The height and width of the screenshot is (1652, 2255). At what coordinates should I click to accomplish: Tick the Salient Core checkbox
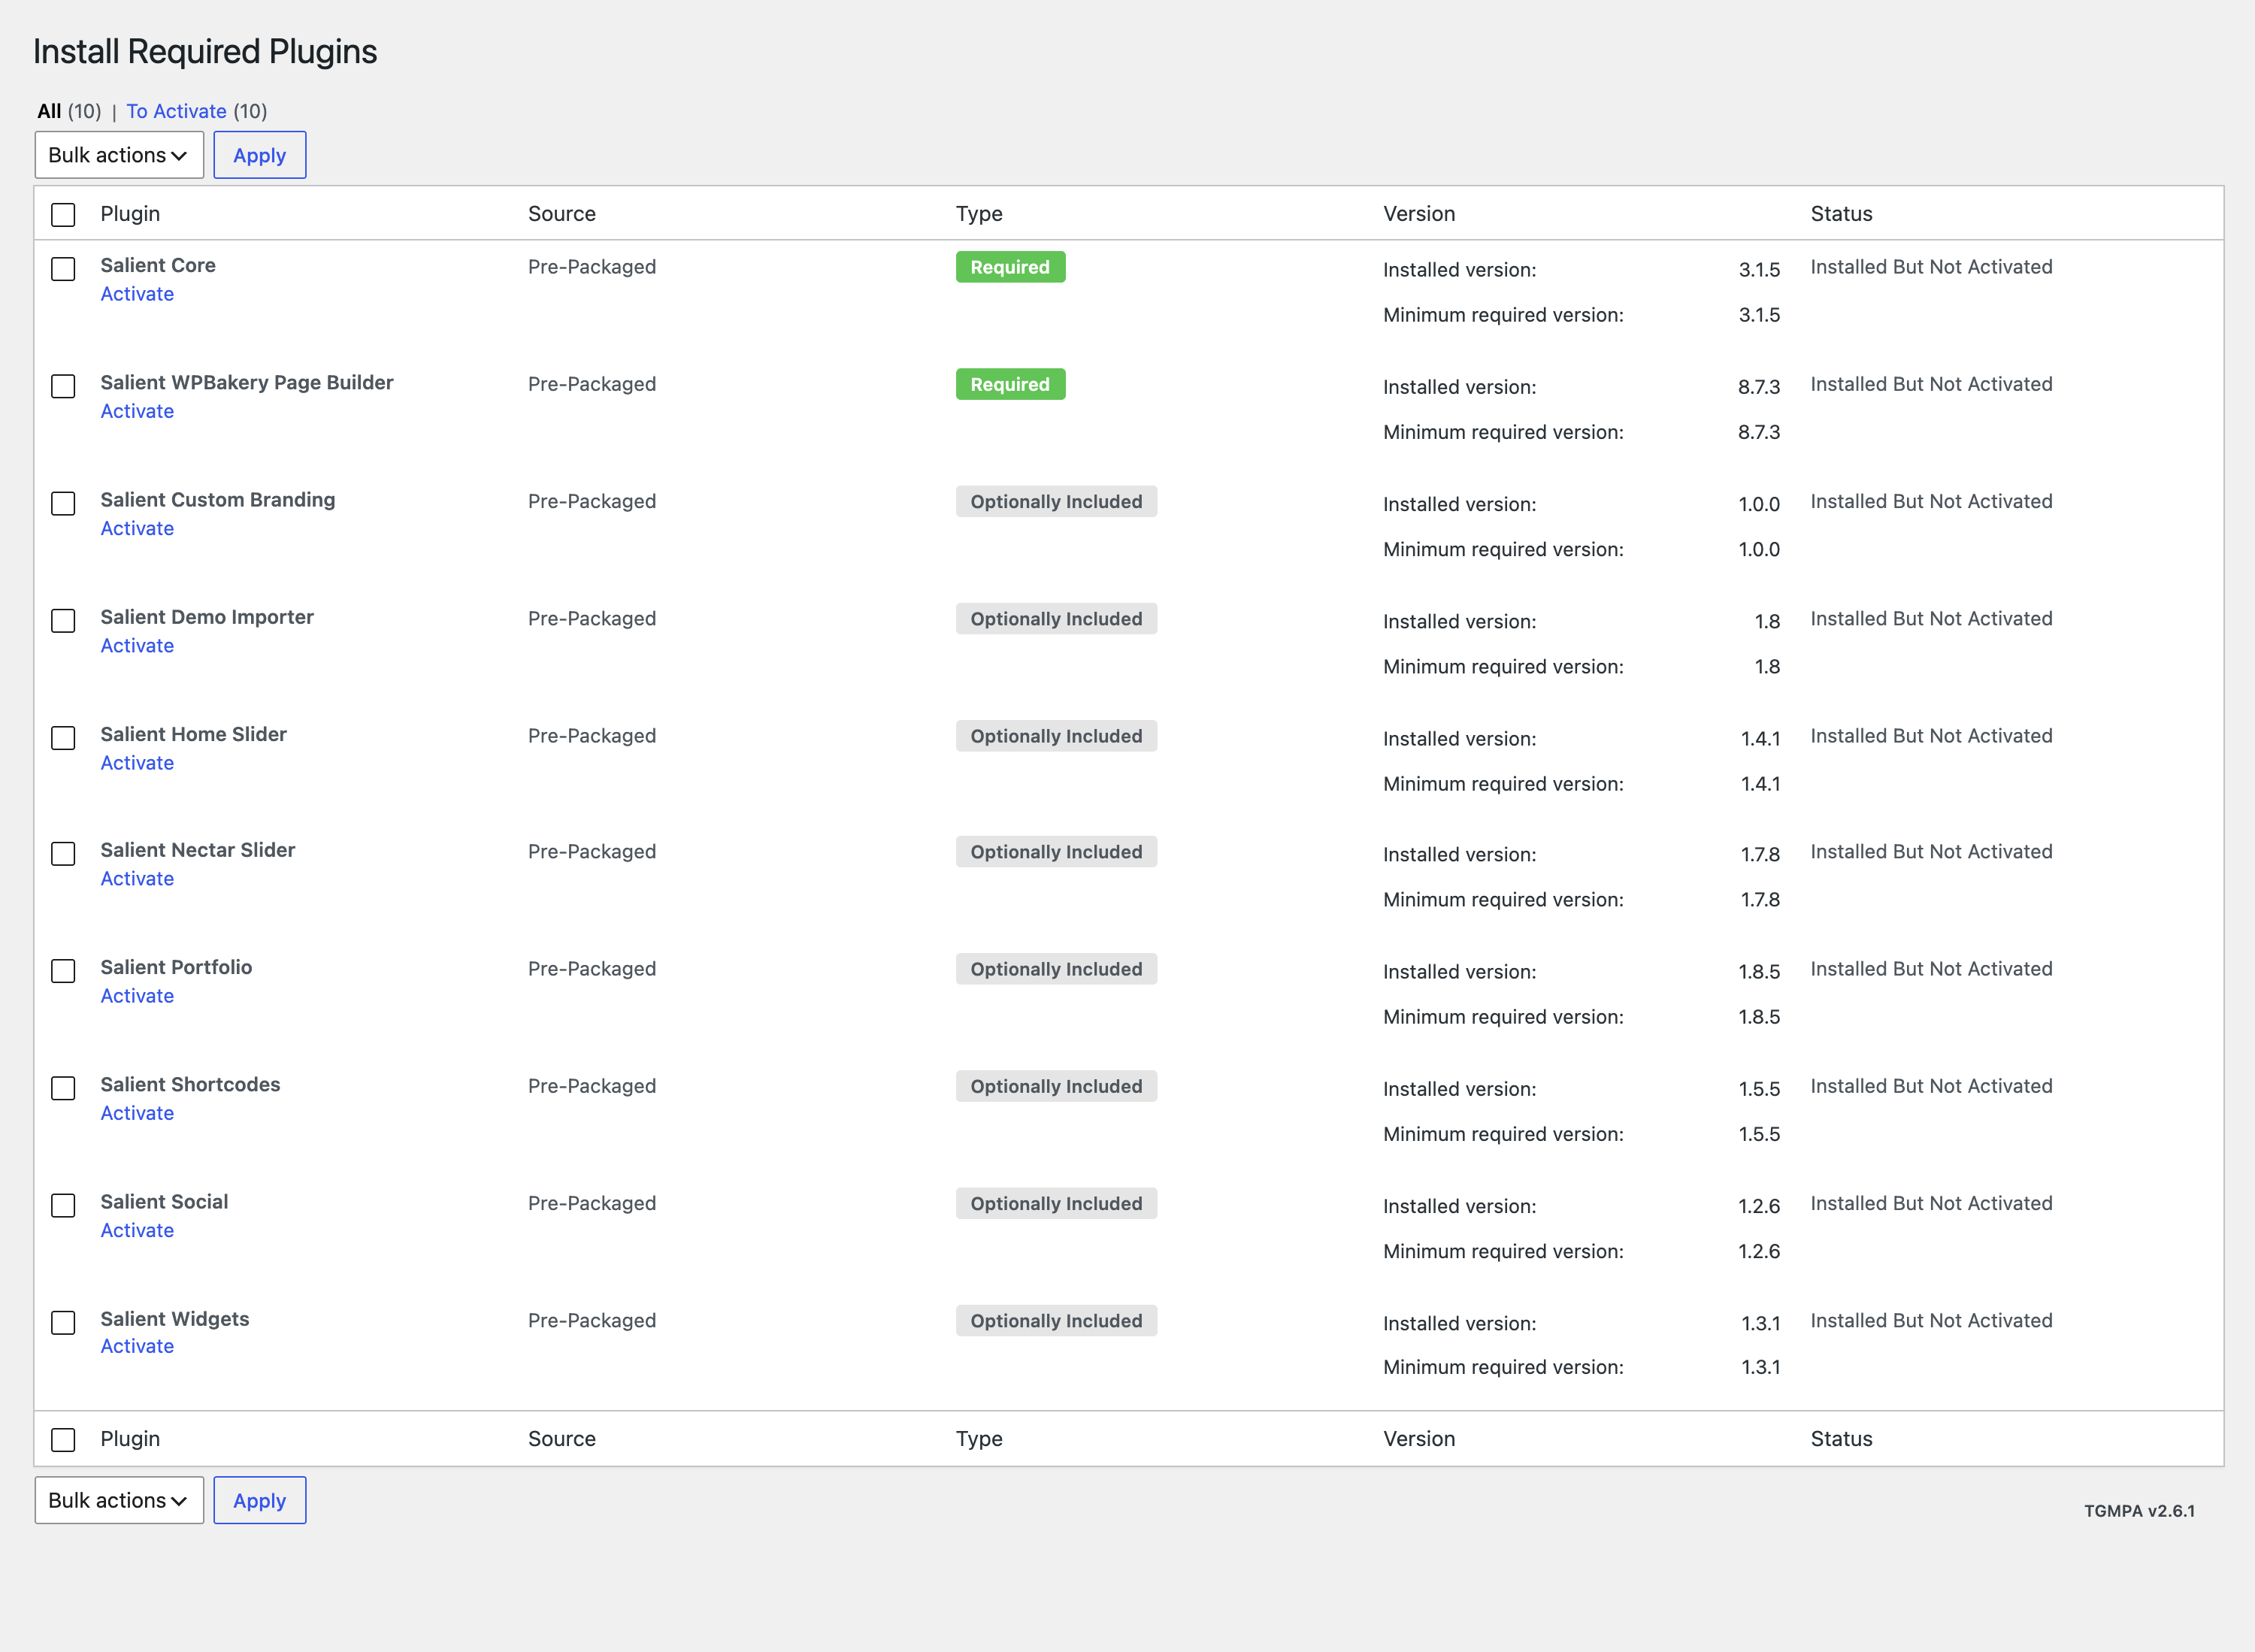(63, 269)
